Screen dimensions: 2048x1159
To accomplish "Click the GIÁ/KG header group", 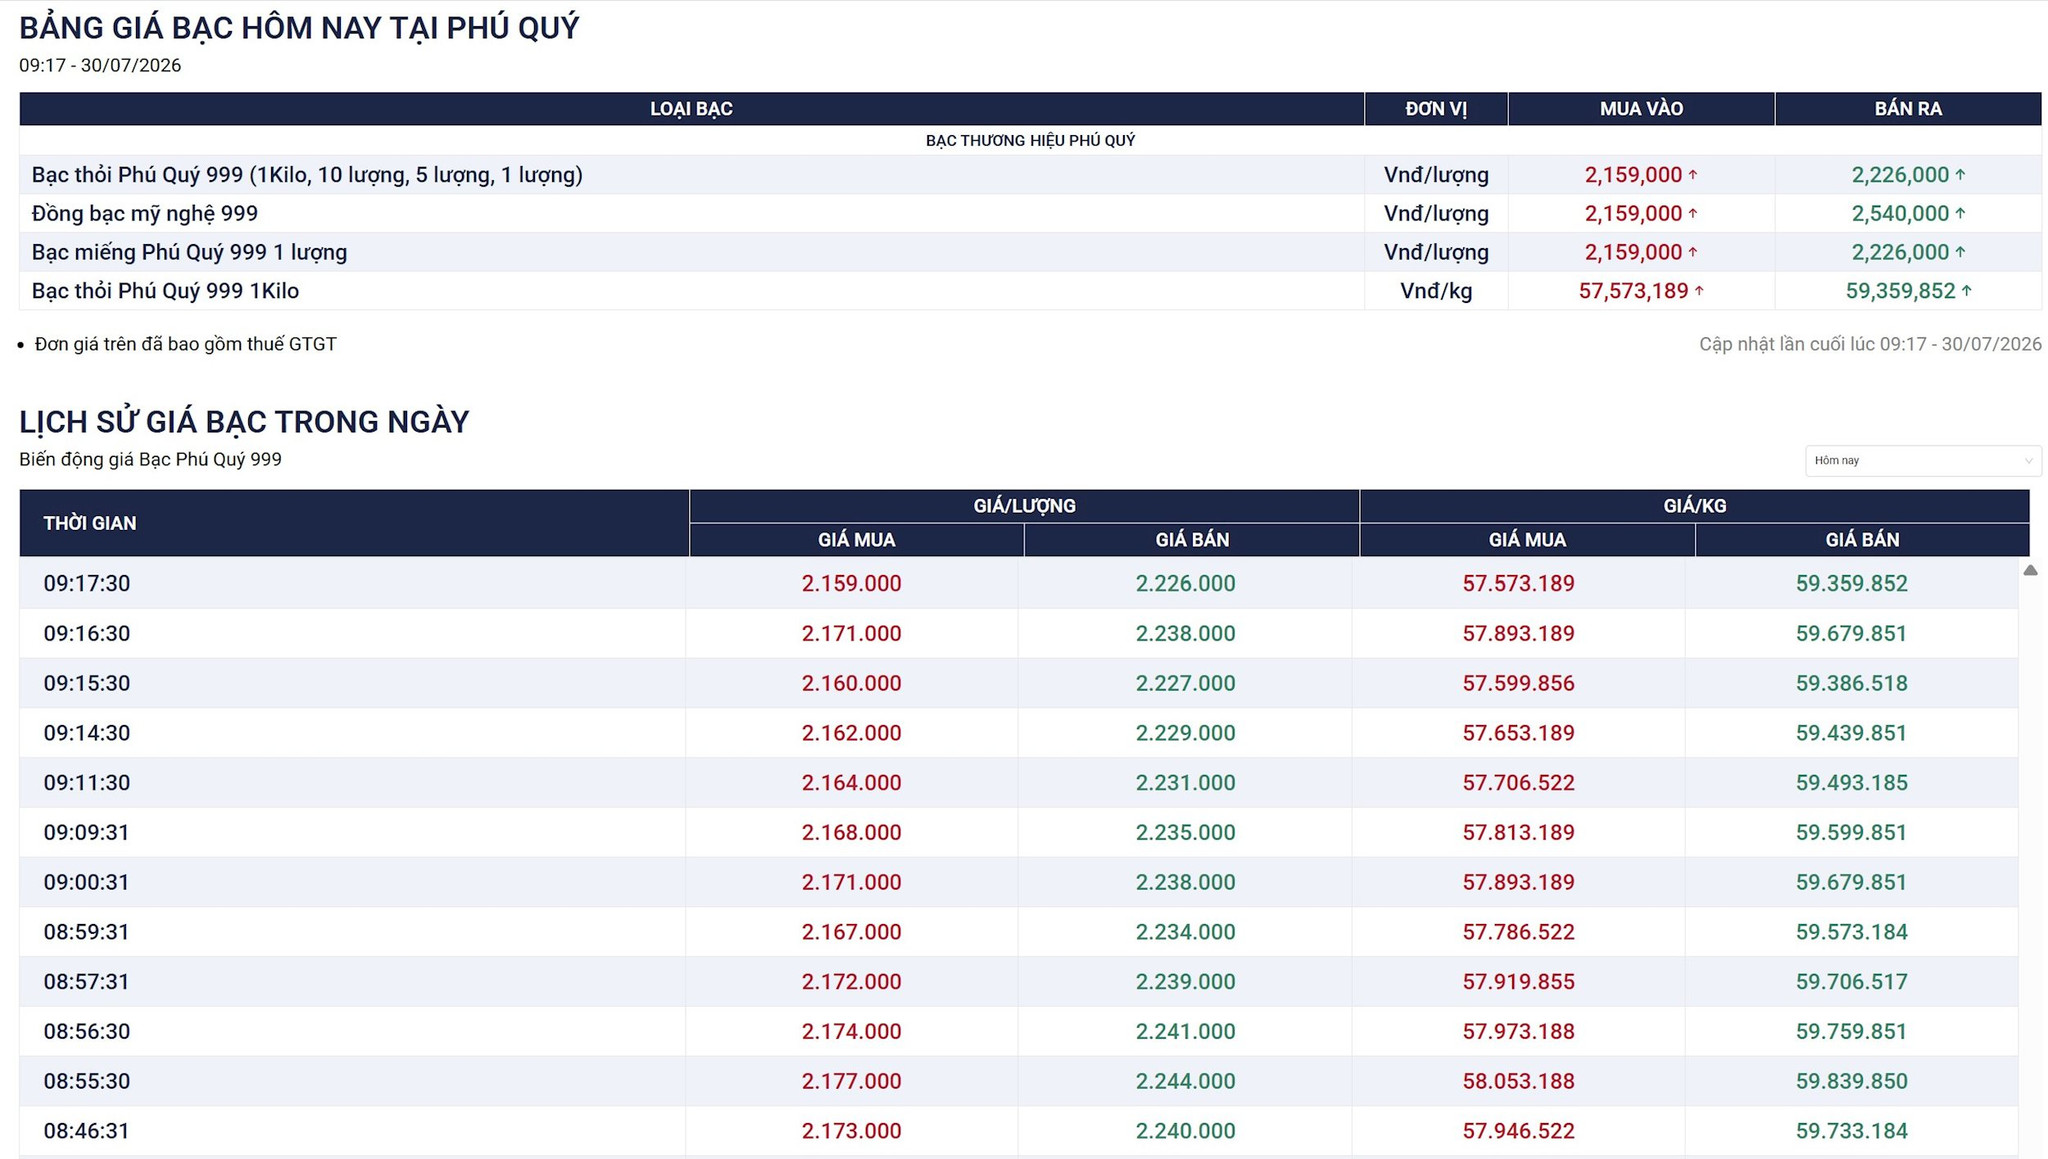I will pos(1694,506).
